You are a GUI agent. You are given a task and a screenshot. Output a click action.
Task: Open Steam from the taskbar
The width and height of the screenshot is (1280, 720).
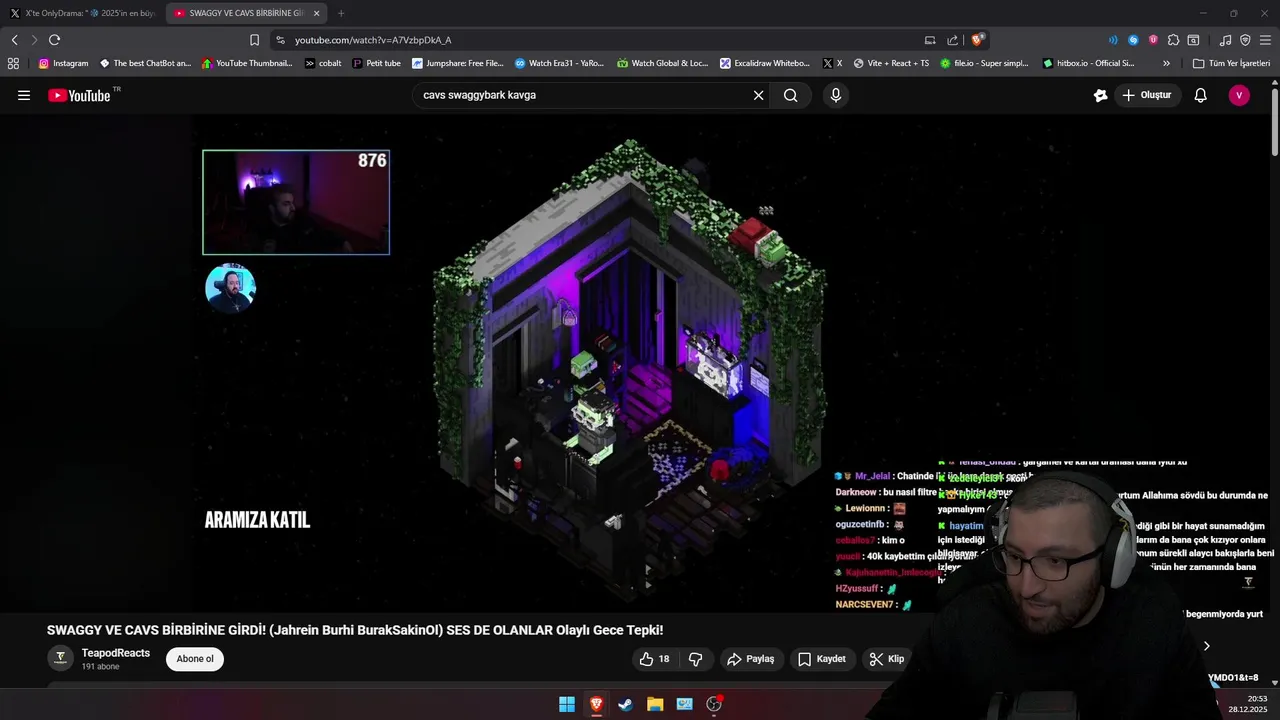625,704
